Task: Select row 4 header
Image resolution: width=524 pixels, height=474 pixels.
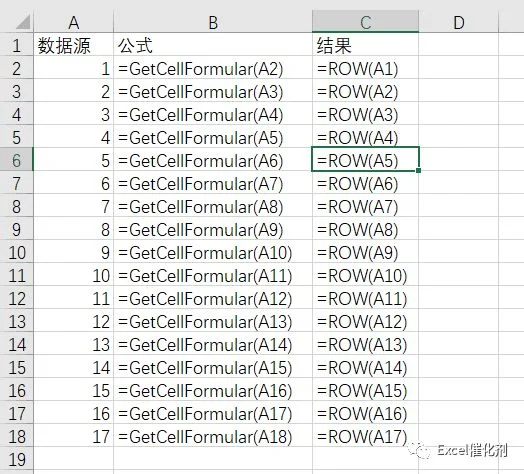Action: coord(17,114)
